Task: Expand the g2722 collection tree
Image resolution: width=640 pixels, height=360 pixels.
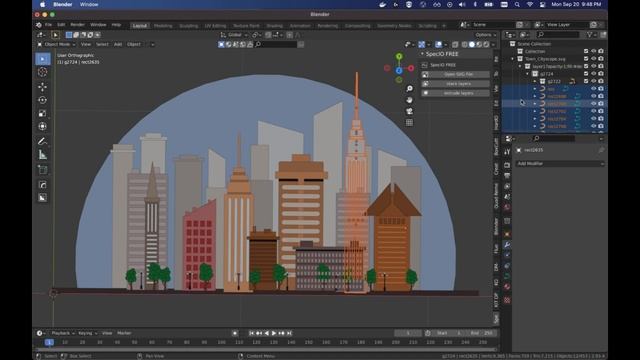Action: [535, 81]
